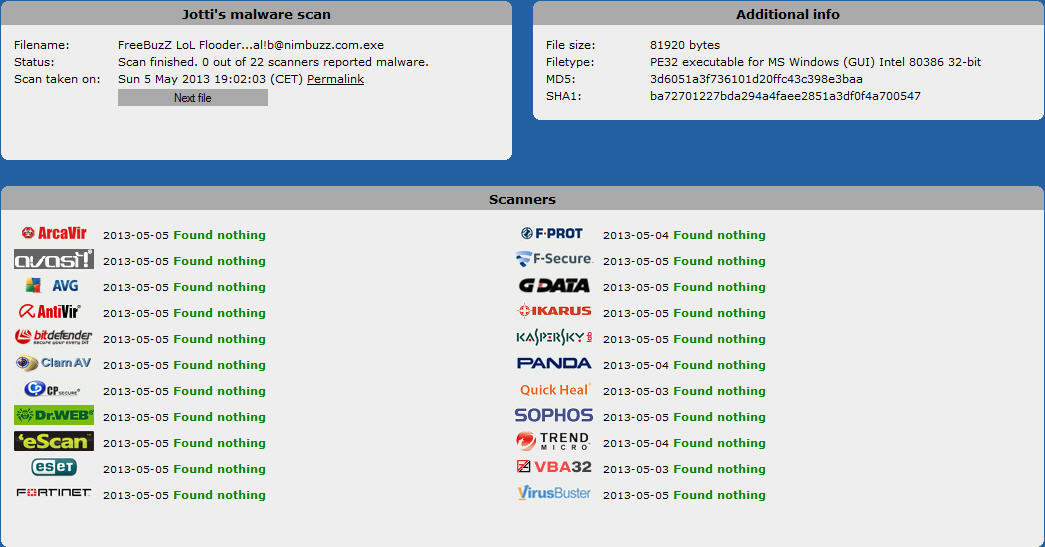Click the Fortinet scanner logo

[54, 492]
